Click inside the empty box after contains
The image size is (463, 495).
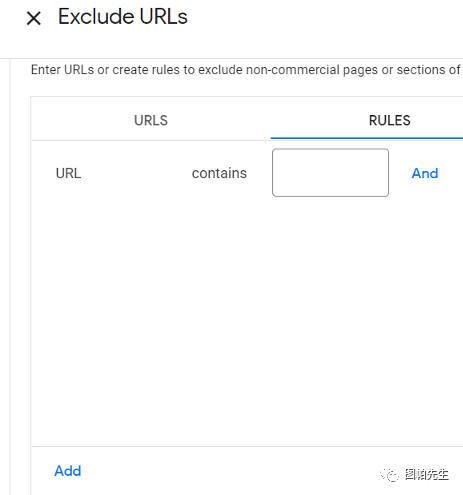(x=330, y=173)
